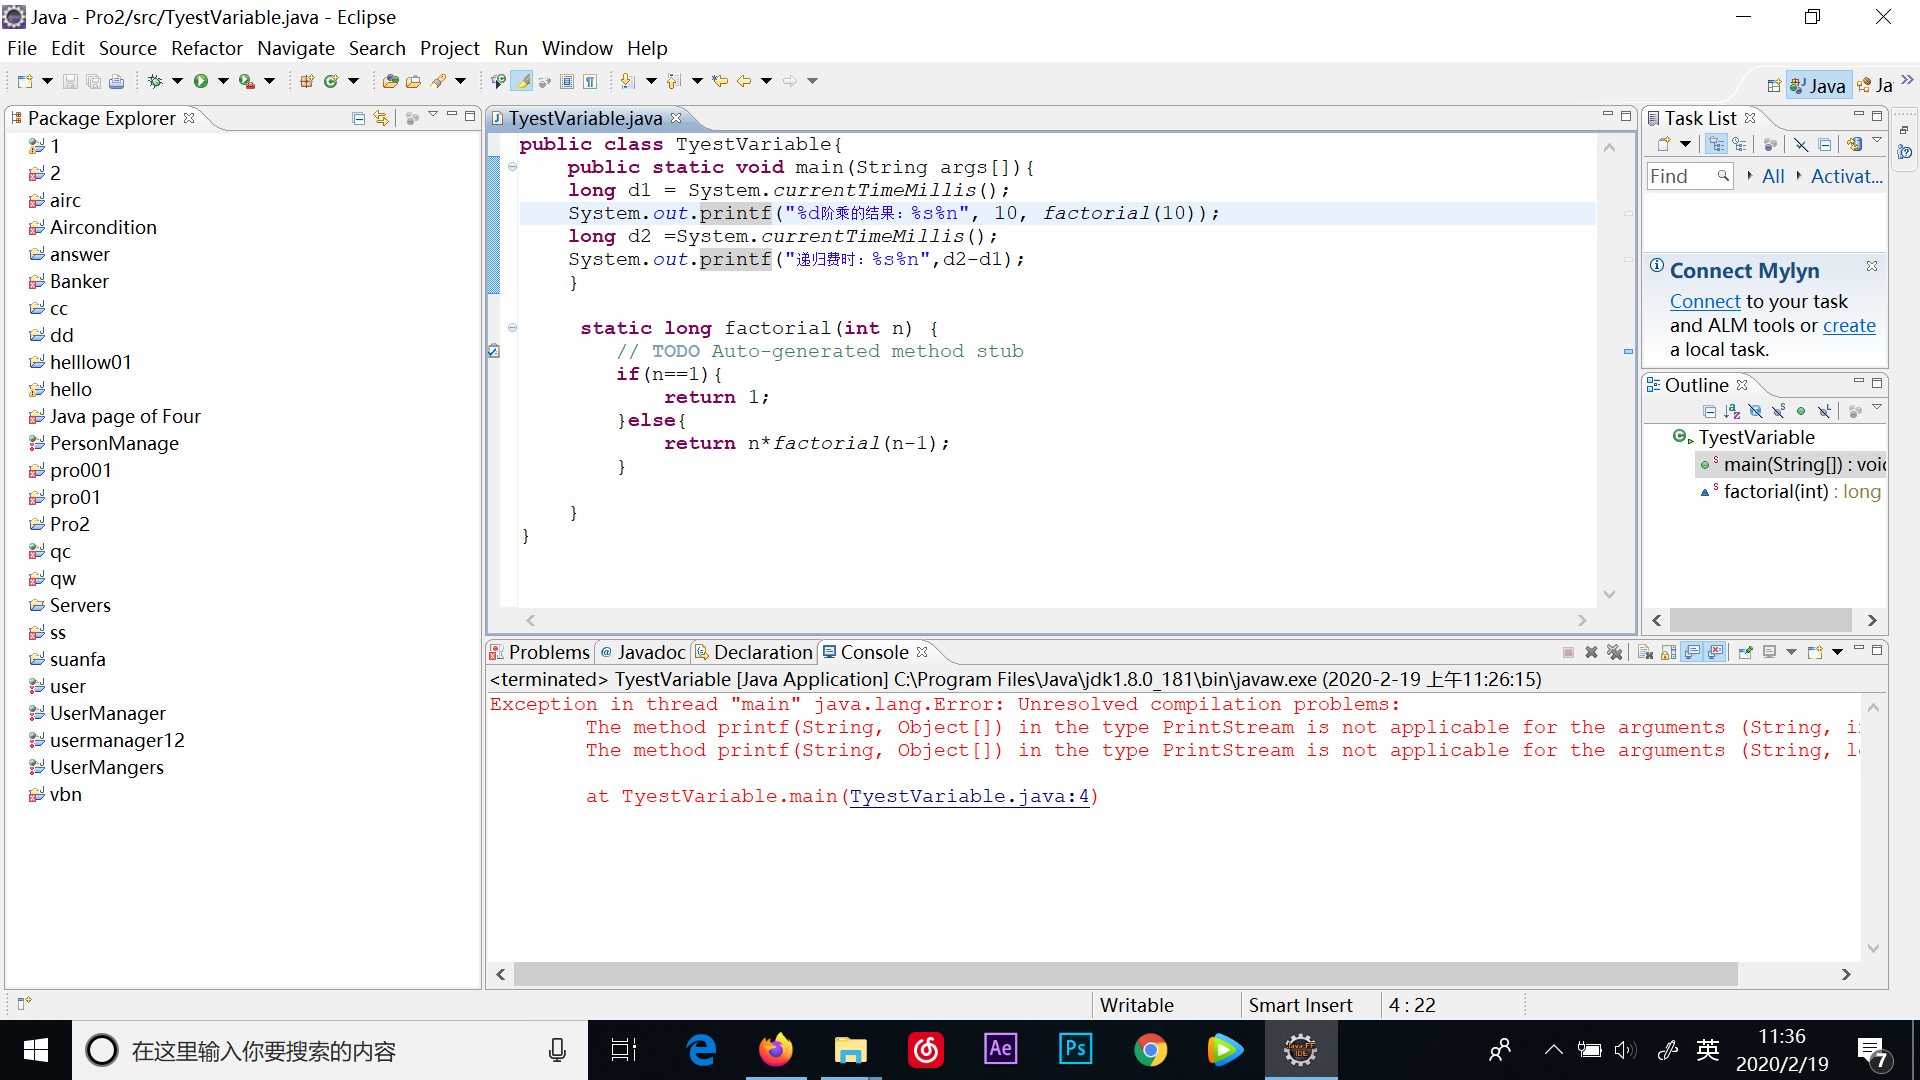Open TyestVariable.java:4 from the stack trace link

970,796
